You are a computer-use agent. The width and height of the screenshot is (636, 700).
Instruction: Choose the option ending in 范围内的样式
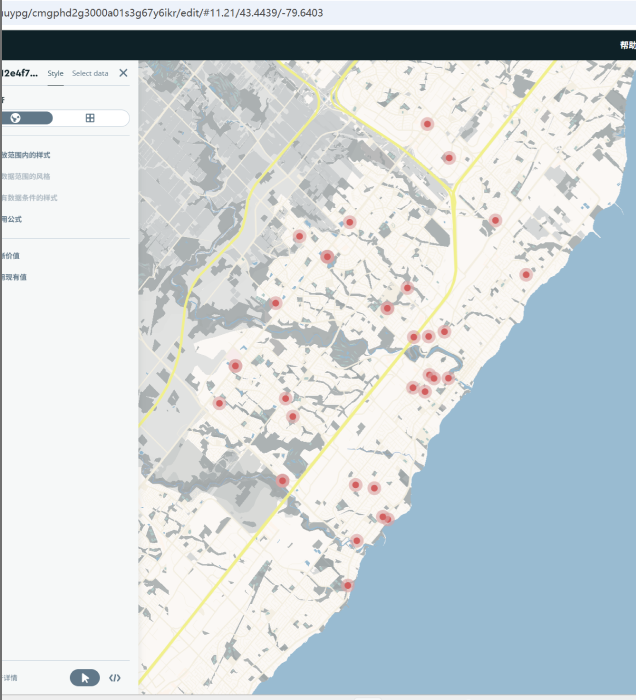25,155
